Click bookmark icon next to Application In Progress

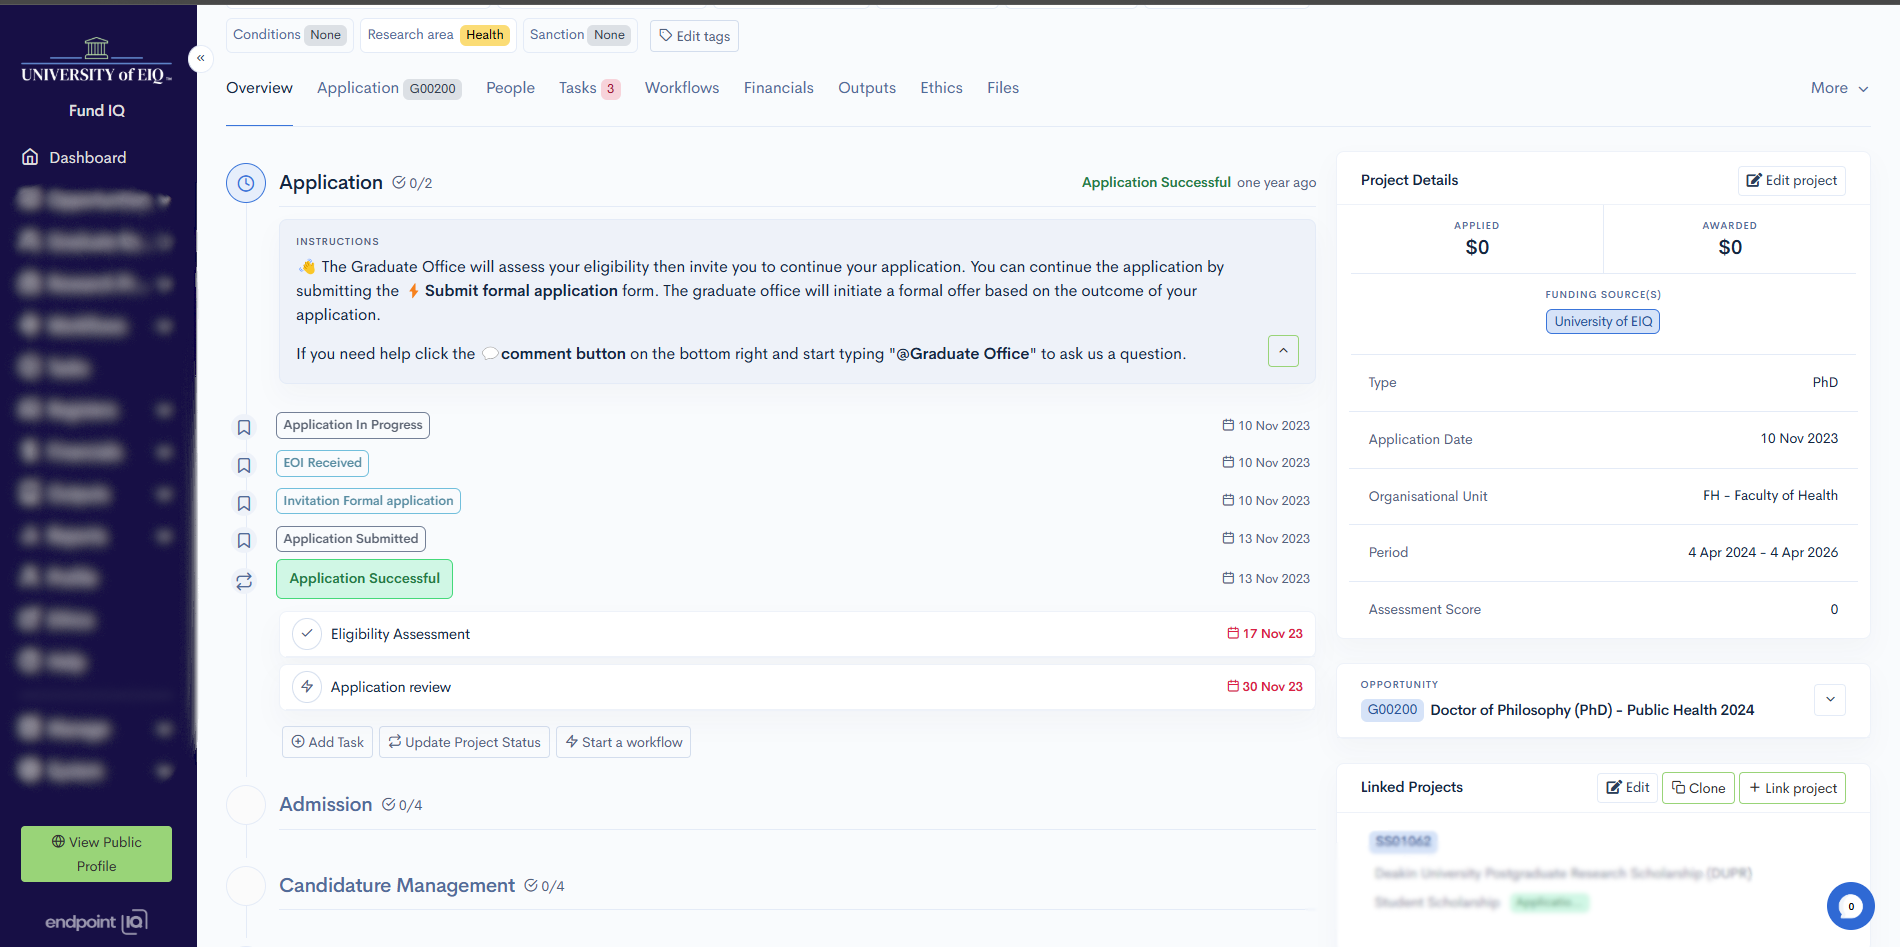click(x=244, y=427)
